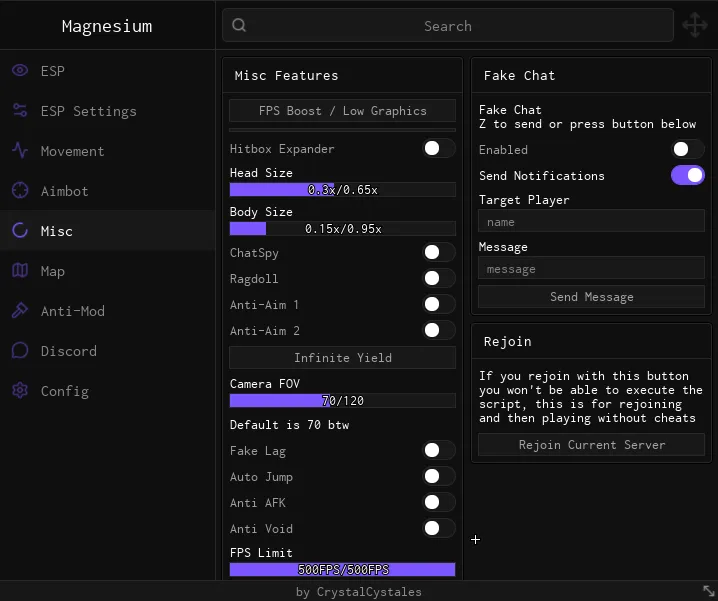The width and height of the screenshot is (718, 601).
Task: Click the Config gear icon
Action: pyautogui.click(x=20, y=391)
